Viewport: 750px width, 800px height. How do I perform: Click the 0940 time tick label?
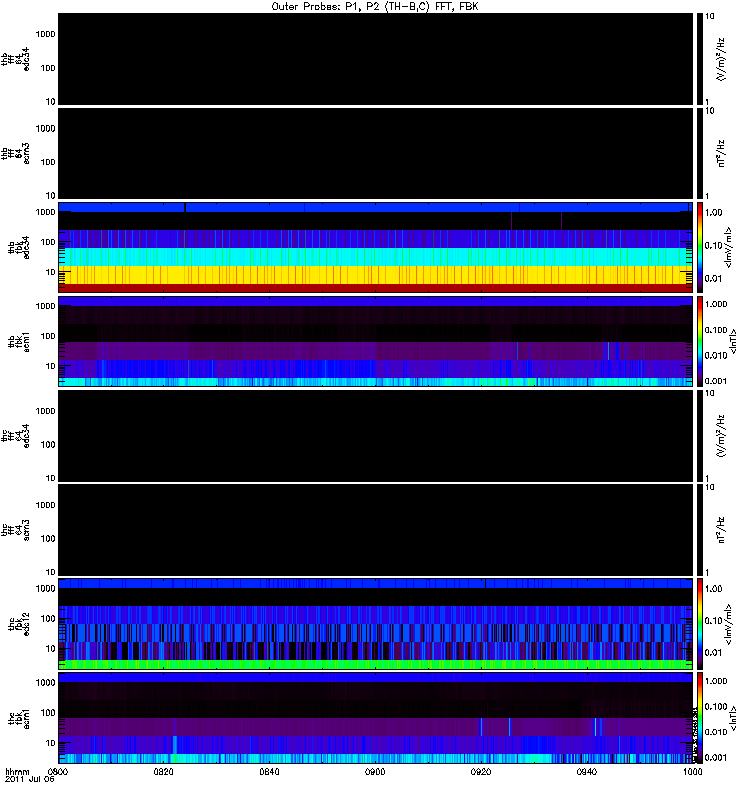(x=587, y=773)
